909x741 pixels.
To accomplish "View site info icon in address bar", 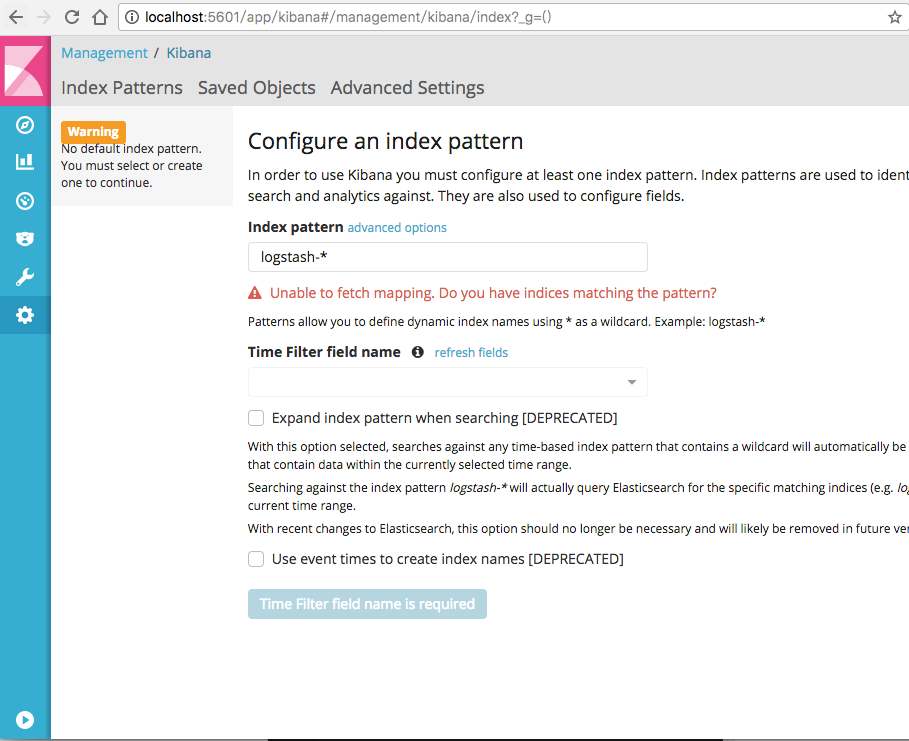I will coord(132,17).
